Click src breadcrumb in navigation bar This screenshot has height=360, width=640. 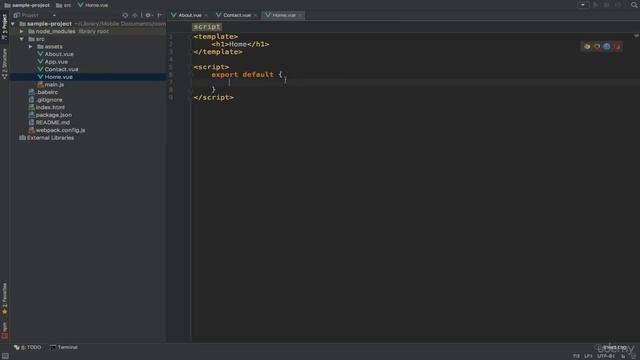point(63,5)
